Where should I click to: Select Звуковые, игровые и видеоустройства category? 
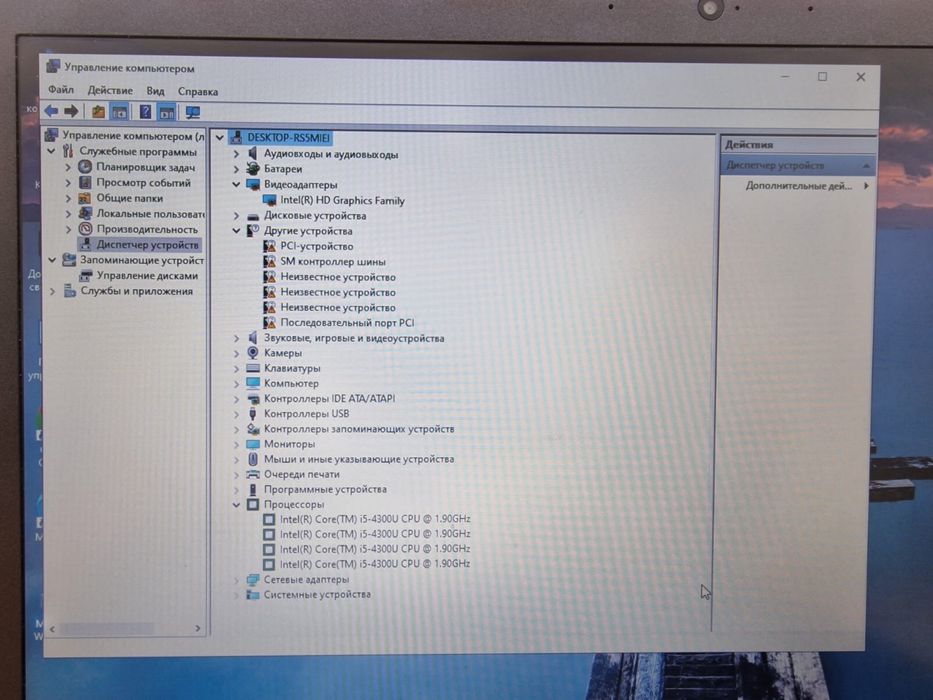pos(354,338)
